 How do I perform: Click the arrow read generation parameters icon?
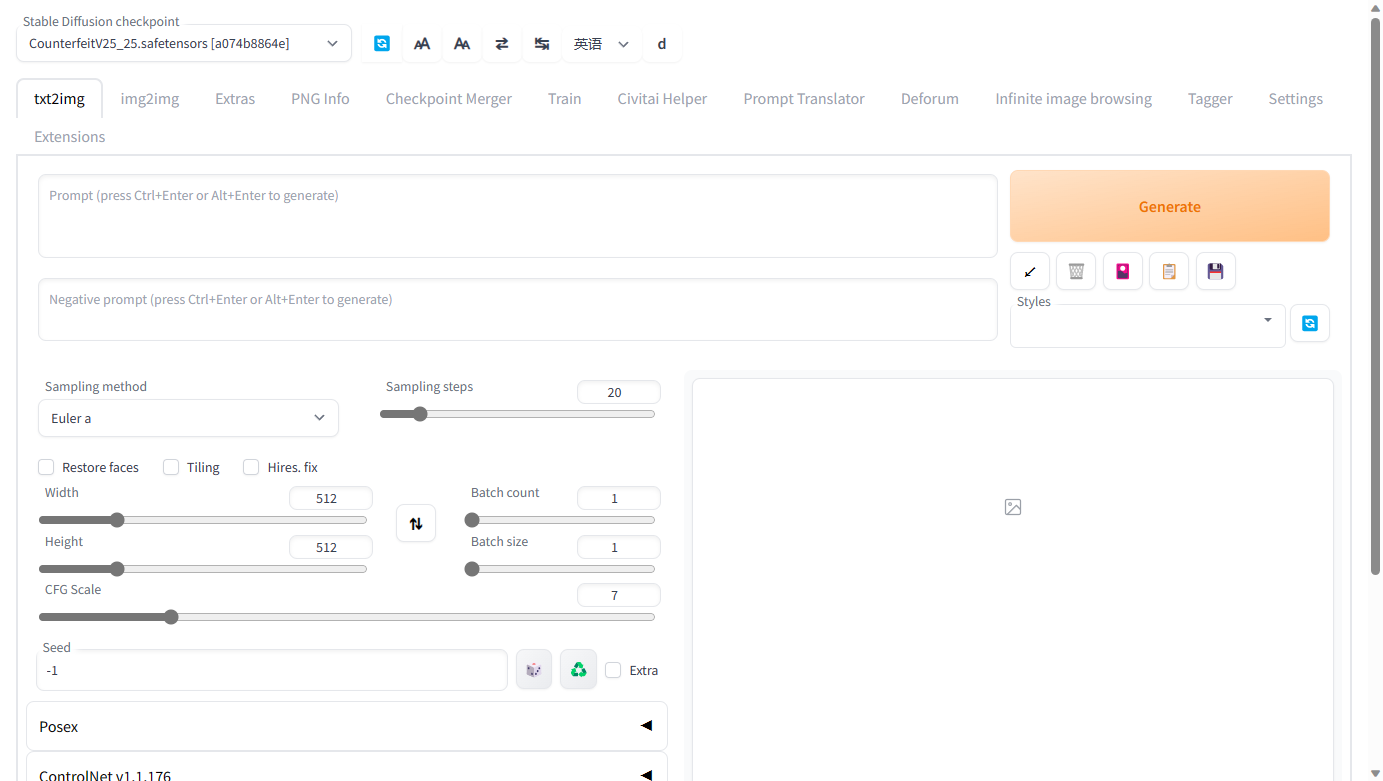pyautogui.click(x=1030, y=271)
